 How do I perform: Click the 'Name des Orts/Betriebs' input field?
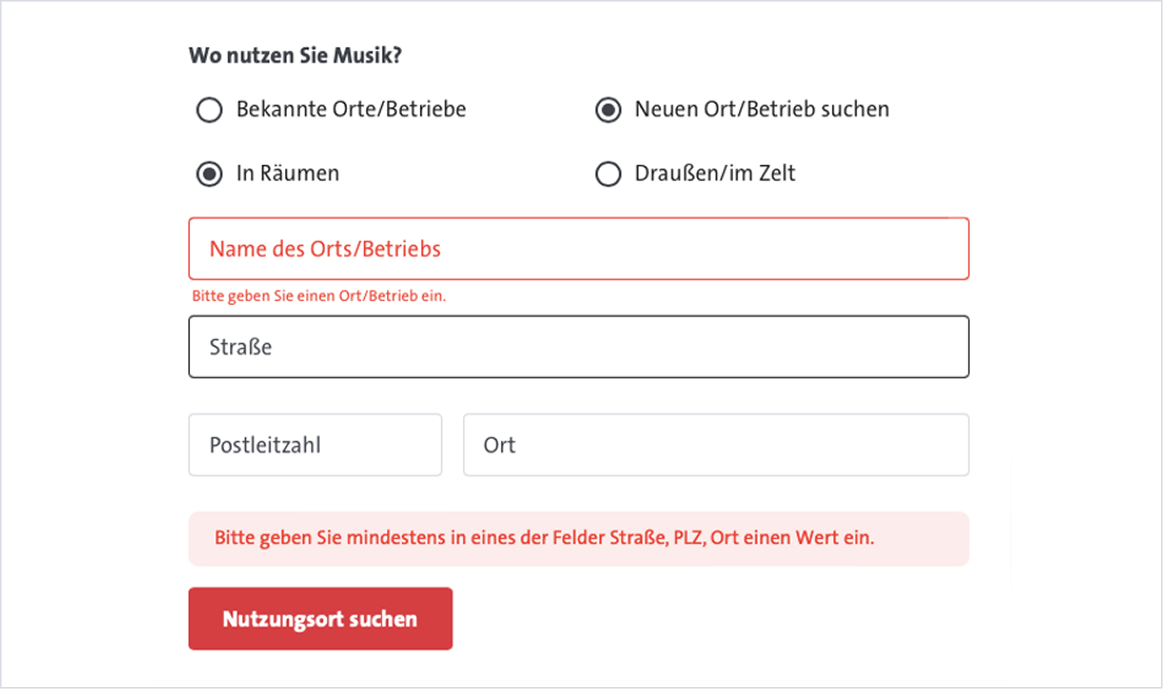point(579,248)
